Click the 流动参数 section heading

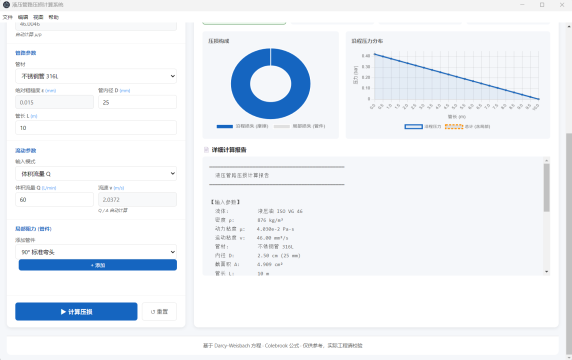coord(26,151)
